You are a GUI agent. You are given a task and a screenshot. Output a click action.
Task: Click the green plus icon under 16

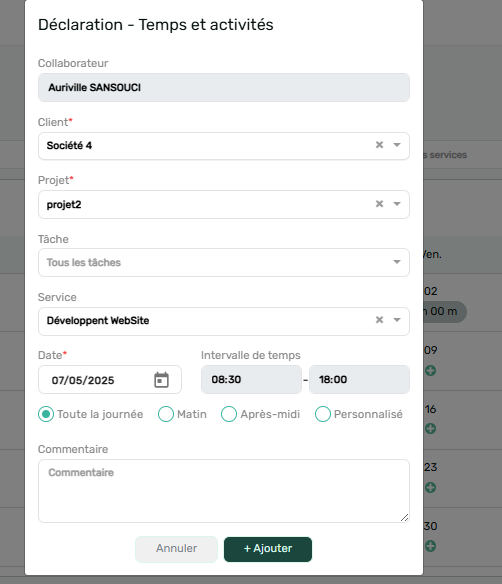(430, 429)
